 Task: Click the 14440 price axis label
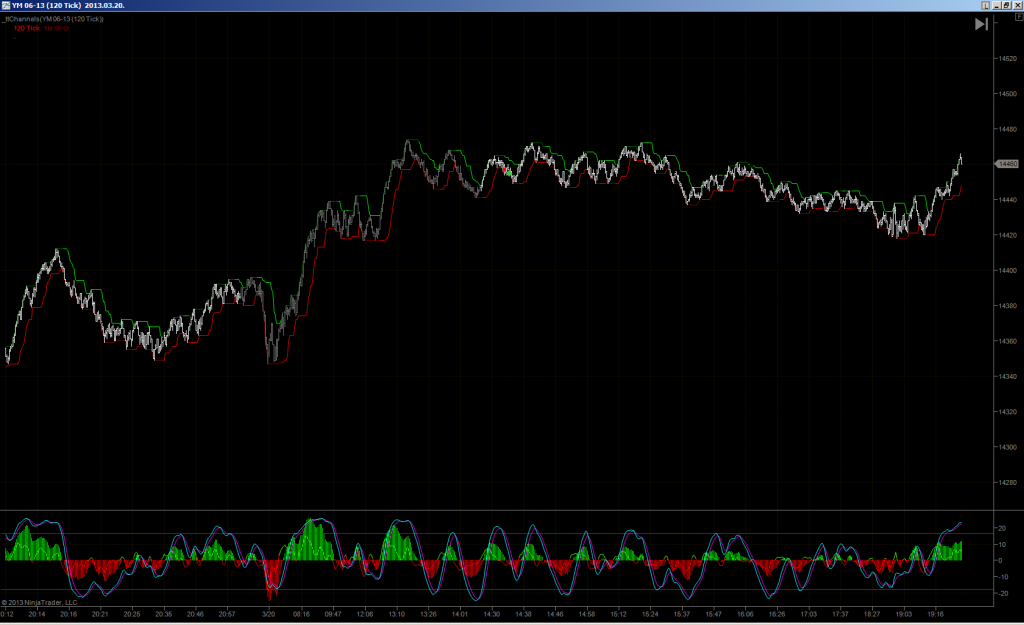[1007, 200]
